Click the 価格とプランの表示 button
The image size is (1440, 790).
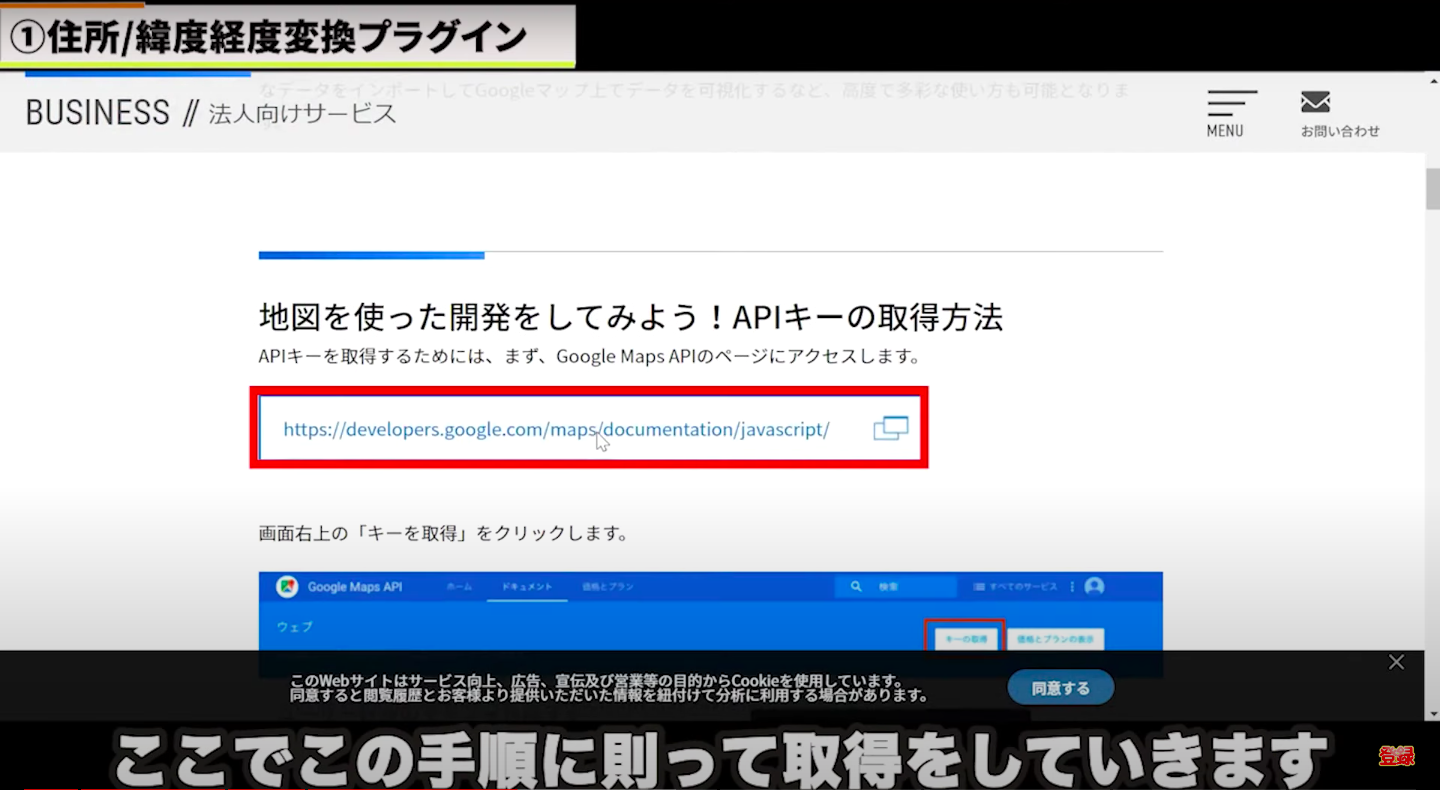(1055, 637)
